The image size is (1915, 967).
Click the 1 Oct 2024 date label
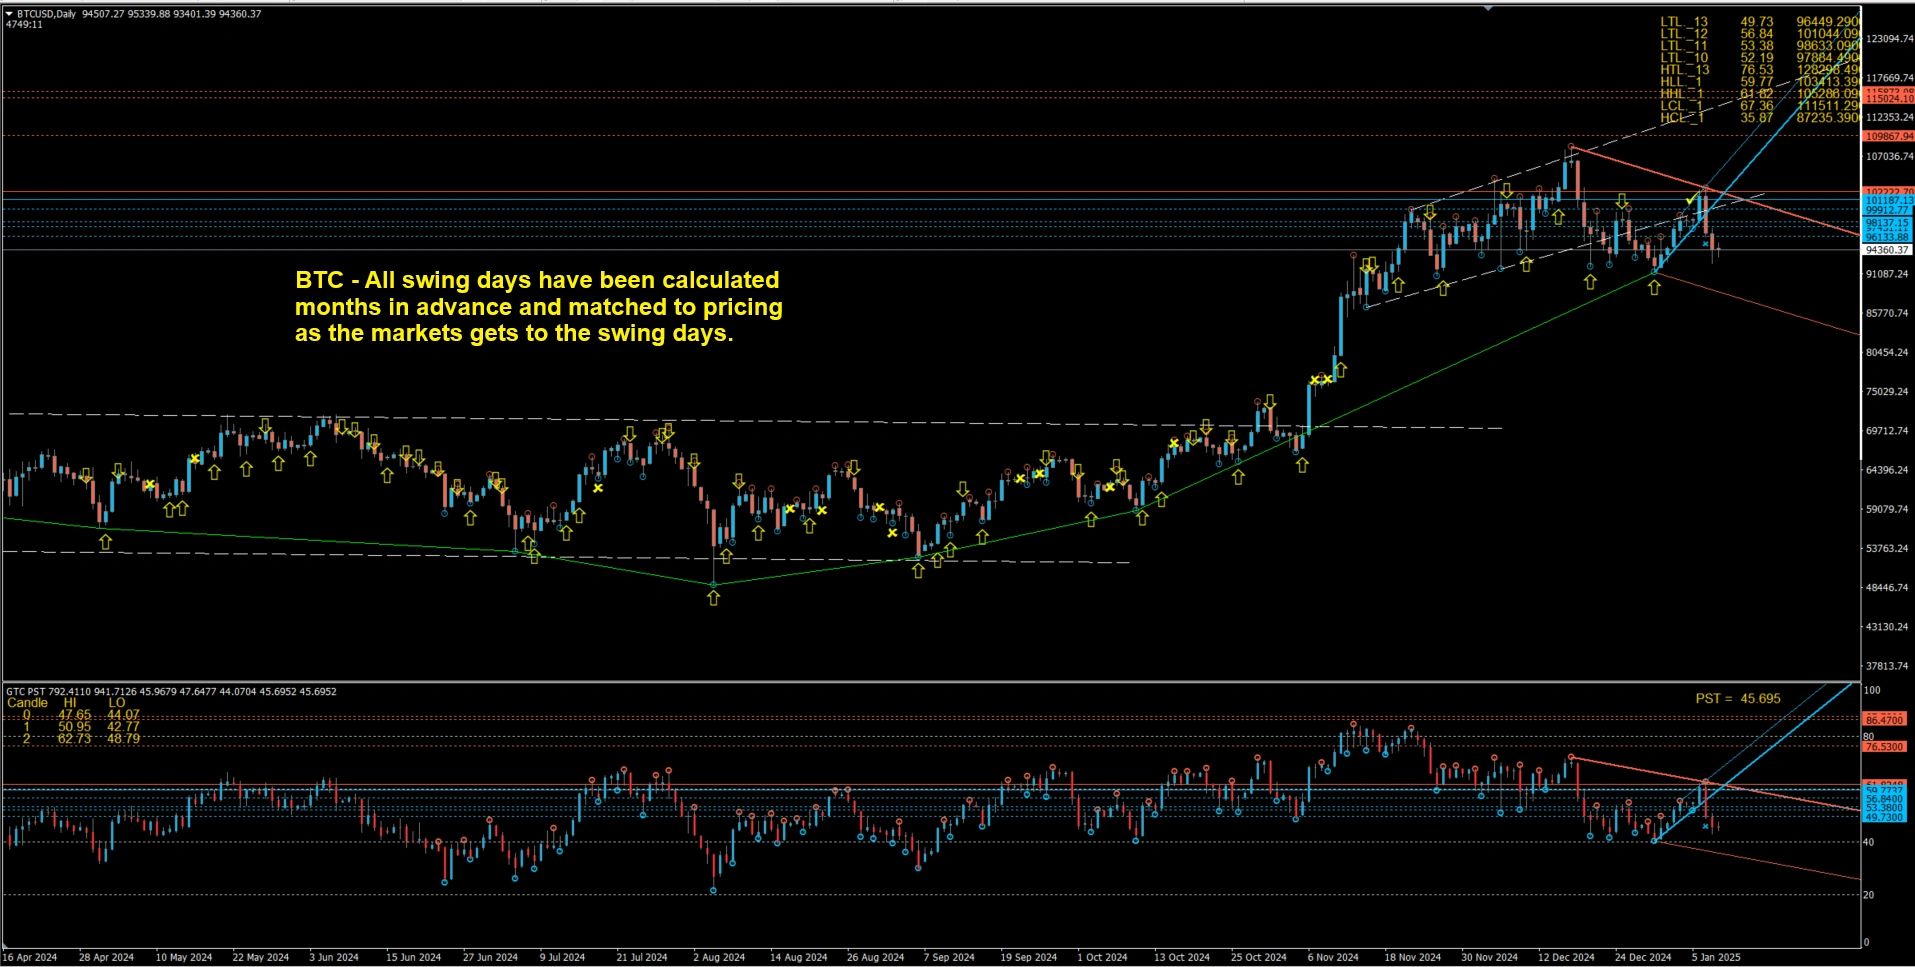[x=1102, y=957]
